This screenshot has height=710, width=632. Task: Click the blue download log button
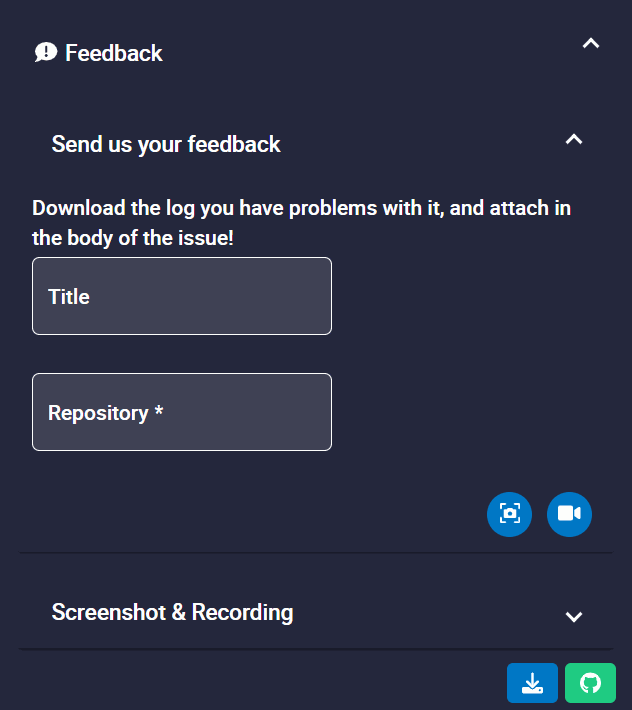click(532, 683)
